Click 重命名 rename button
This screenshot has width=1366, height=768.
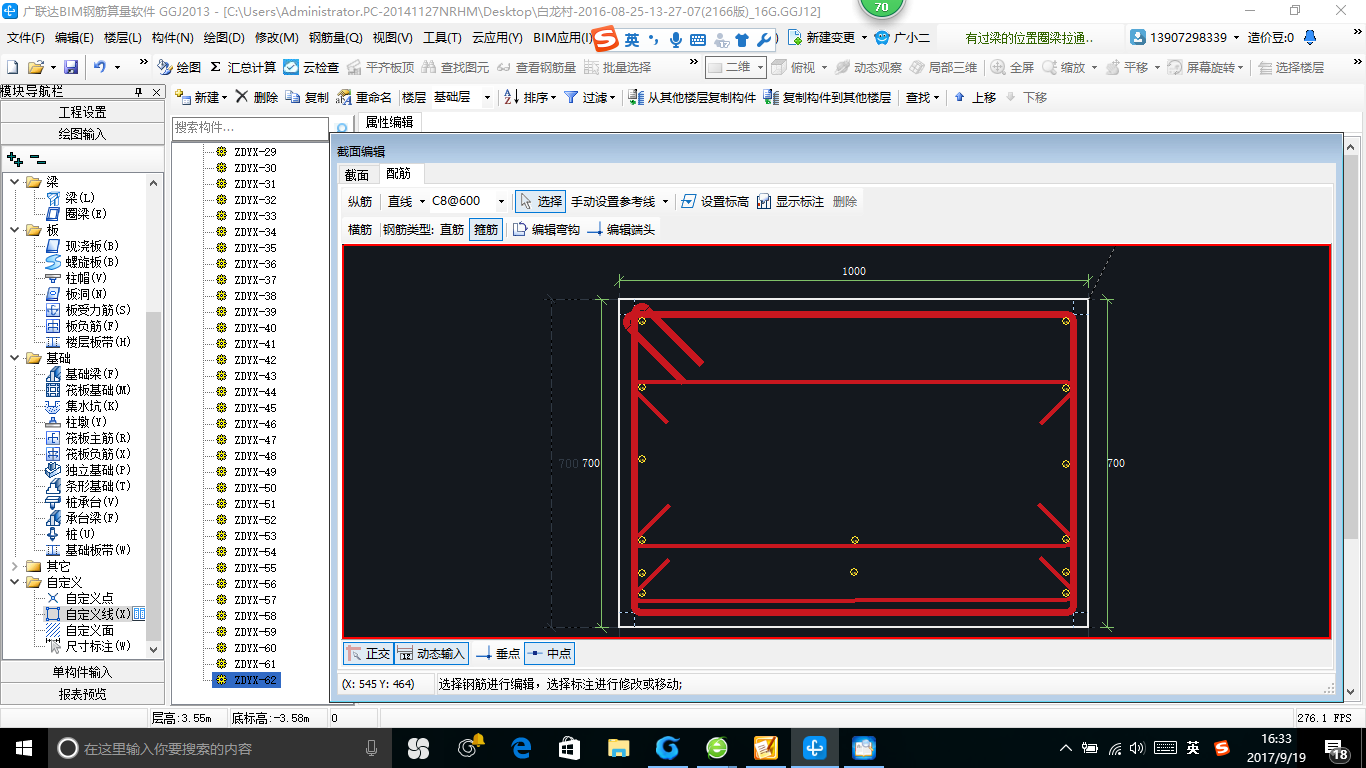(x=365, y=97)
